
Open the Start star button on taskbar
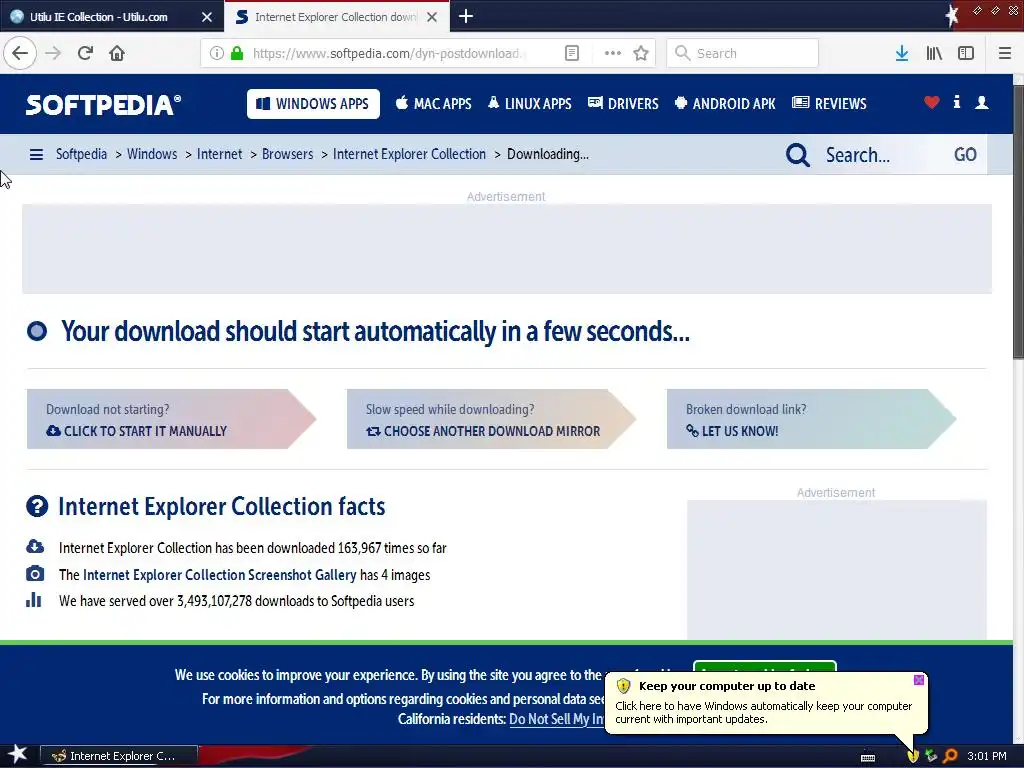[18, 755]
